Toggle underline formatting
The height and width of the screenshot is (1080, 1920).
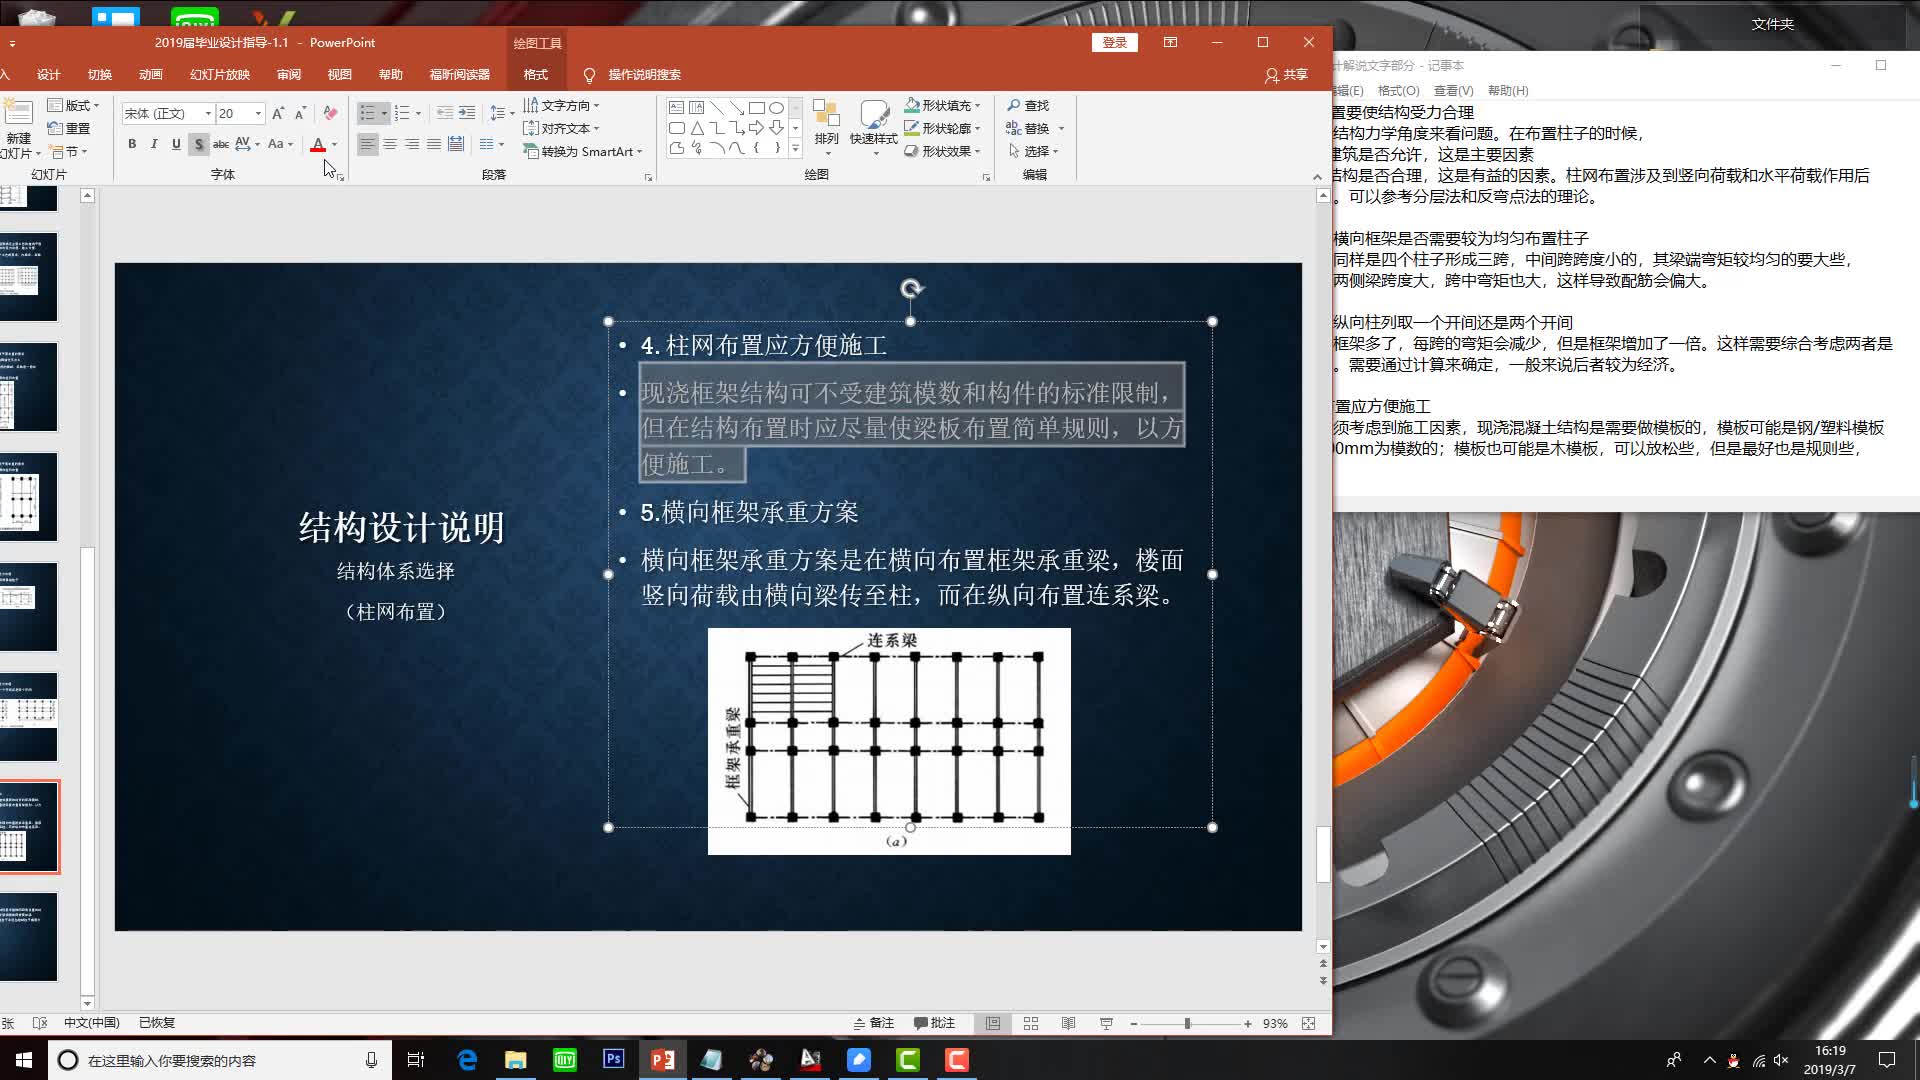click(176, 144)
